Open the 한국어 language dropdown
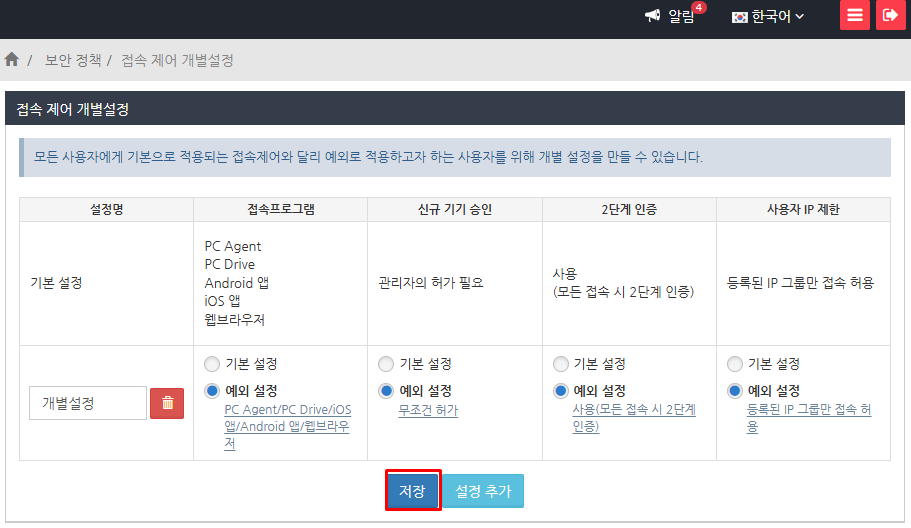 point(768,16)
